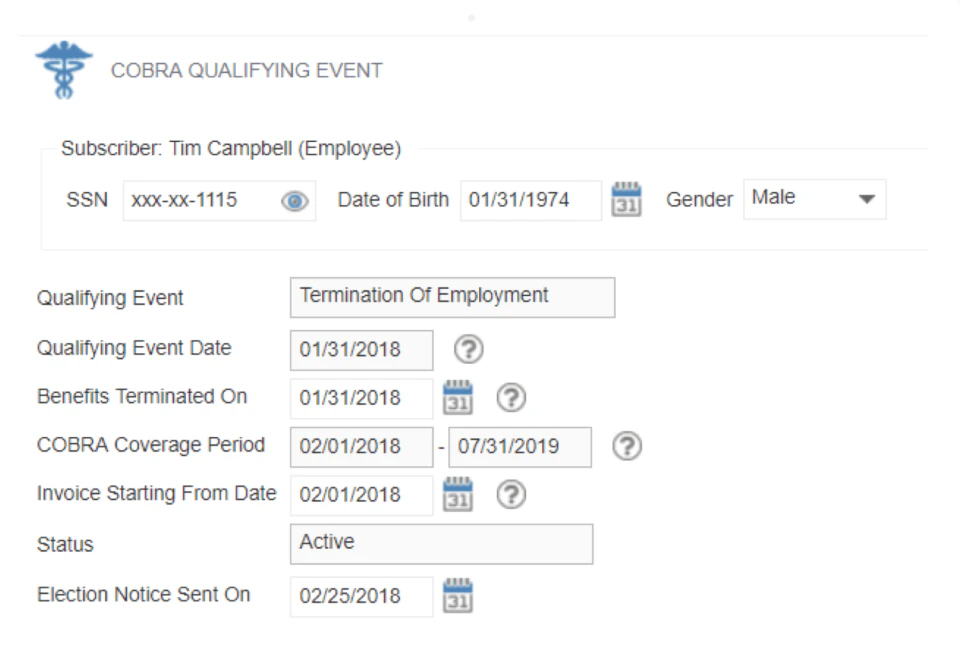
Task: Click the COBRA Coverage Period end date field
Action: pyautogui.click(x=520, y=446)
